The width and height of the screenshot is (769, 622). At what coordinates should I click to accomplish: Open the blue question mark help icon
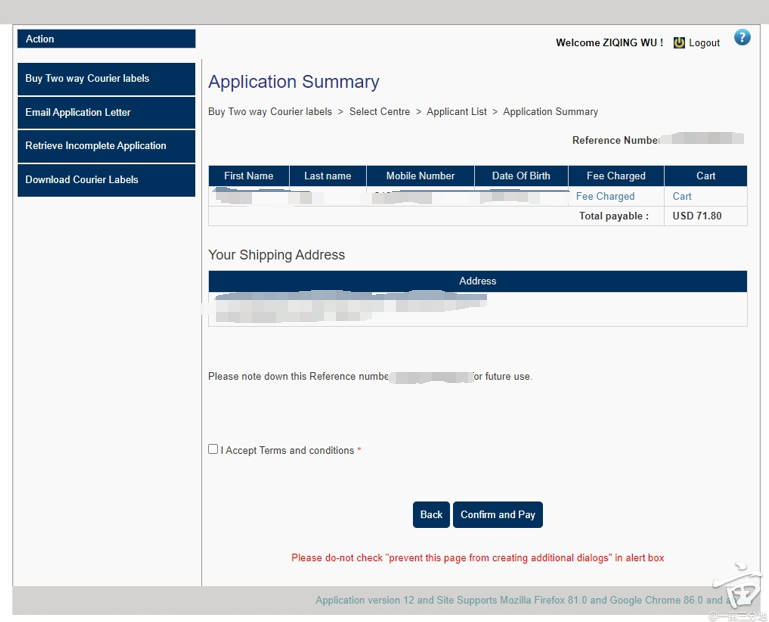click(742, 38)
